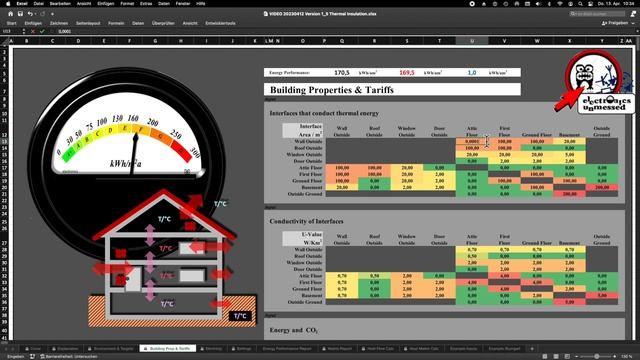Screen dimensions: 640x360
Task: Switch to the Matrix Report sheet tab
Action: 337,349
